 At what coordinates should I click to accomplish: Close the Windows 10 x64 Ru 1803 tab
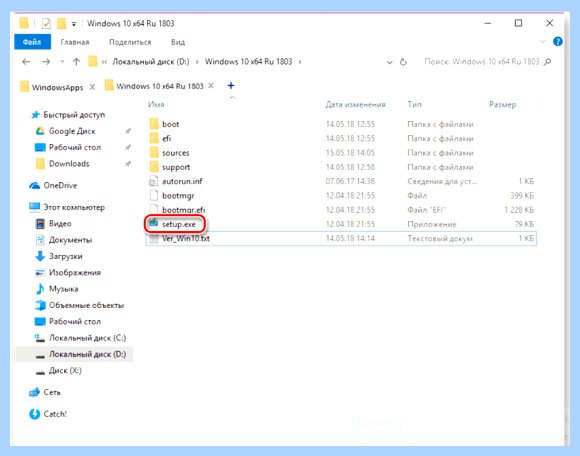(x=211, y=86)
